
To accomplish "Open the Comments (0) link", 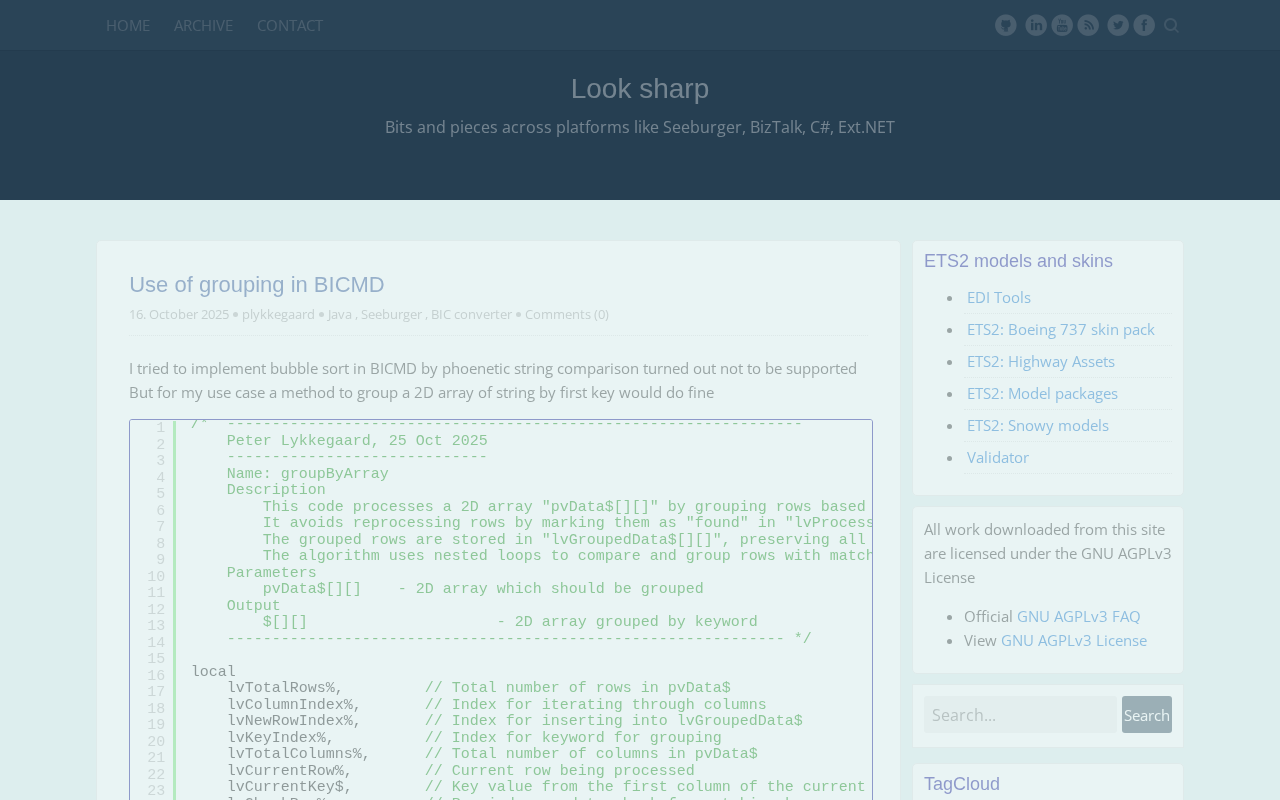I will [567, 314].
